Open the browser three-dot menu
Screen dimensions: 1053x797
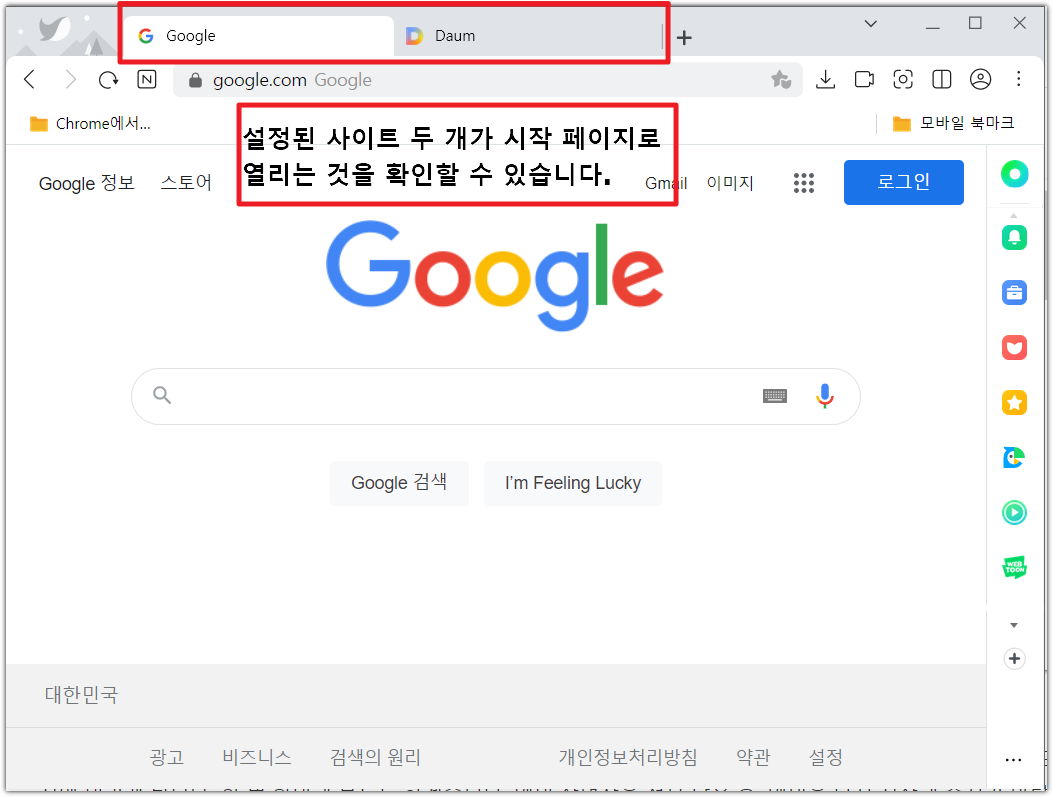1019,79
